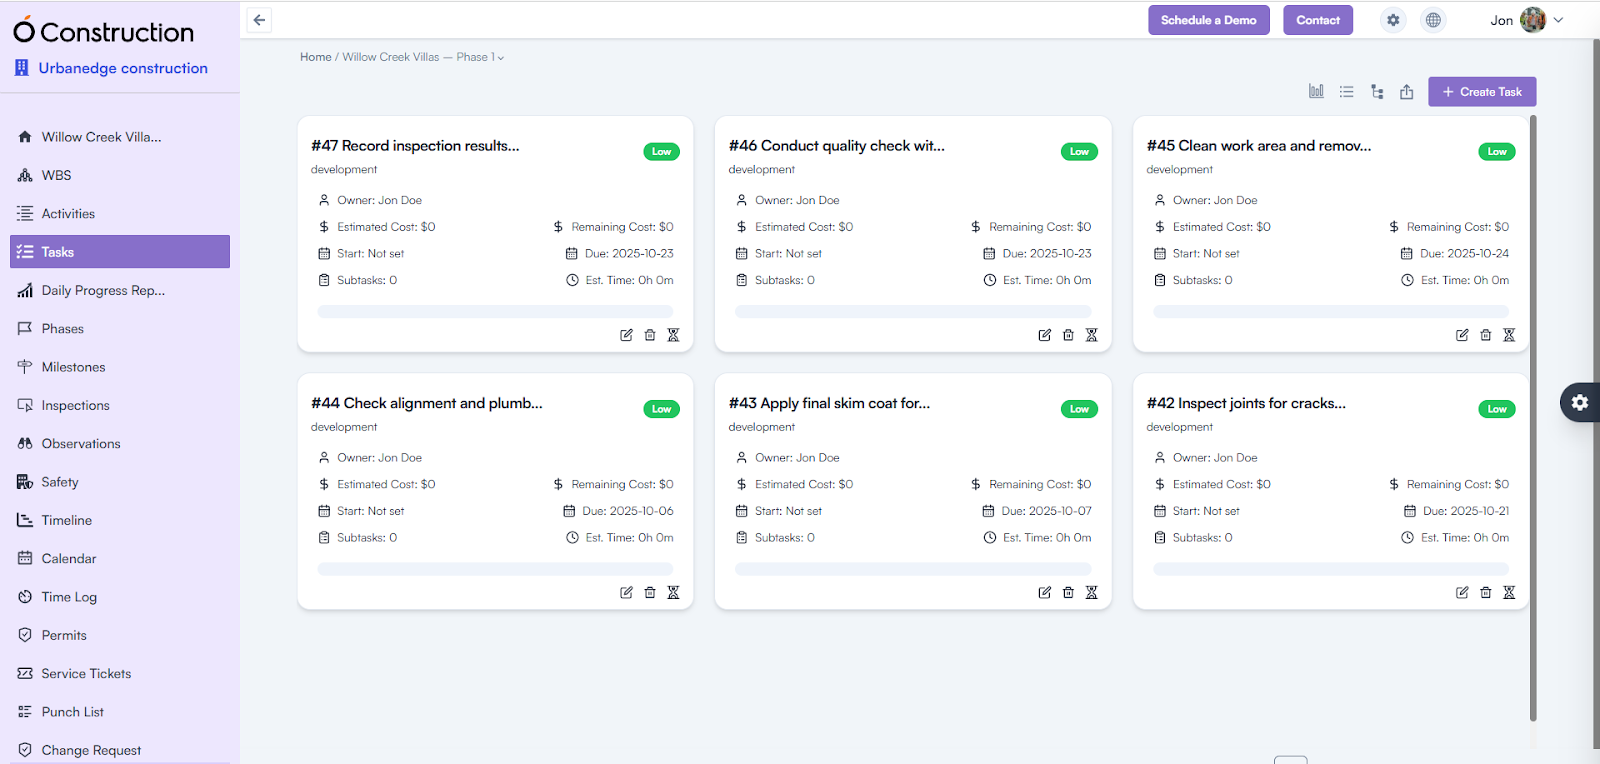Image resolution: width=1600 pixels, height=764 pixels.
Task: Open hourglass timer on task #45
Action: coord(1509,335)
